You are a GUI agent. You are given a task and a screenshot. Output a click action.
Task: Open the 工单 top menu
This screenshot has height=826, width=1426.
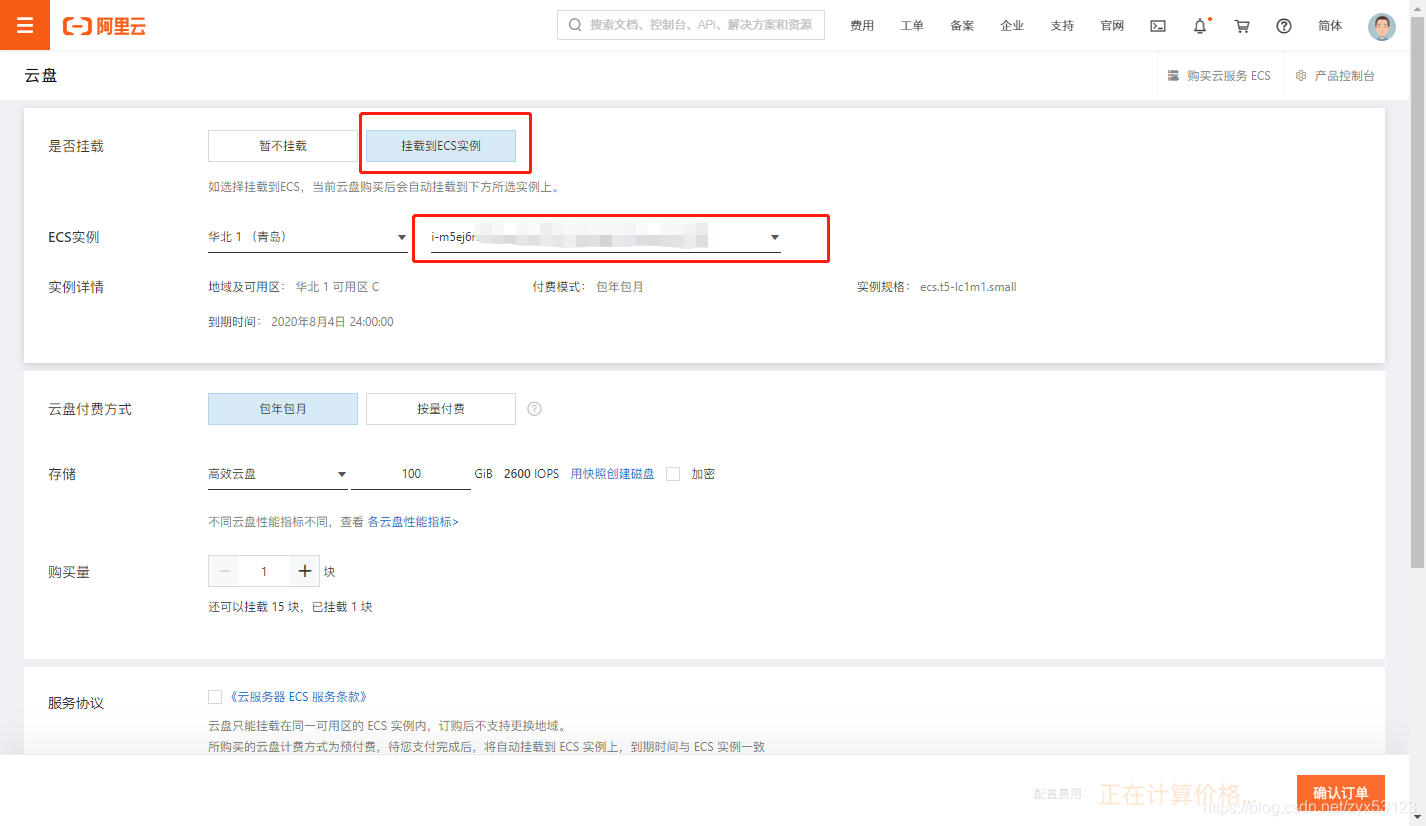coord(912,26)
